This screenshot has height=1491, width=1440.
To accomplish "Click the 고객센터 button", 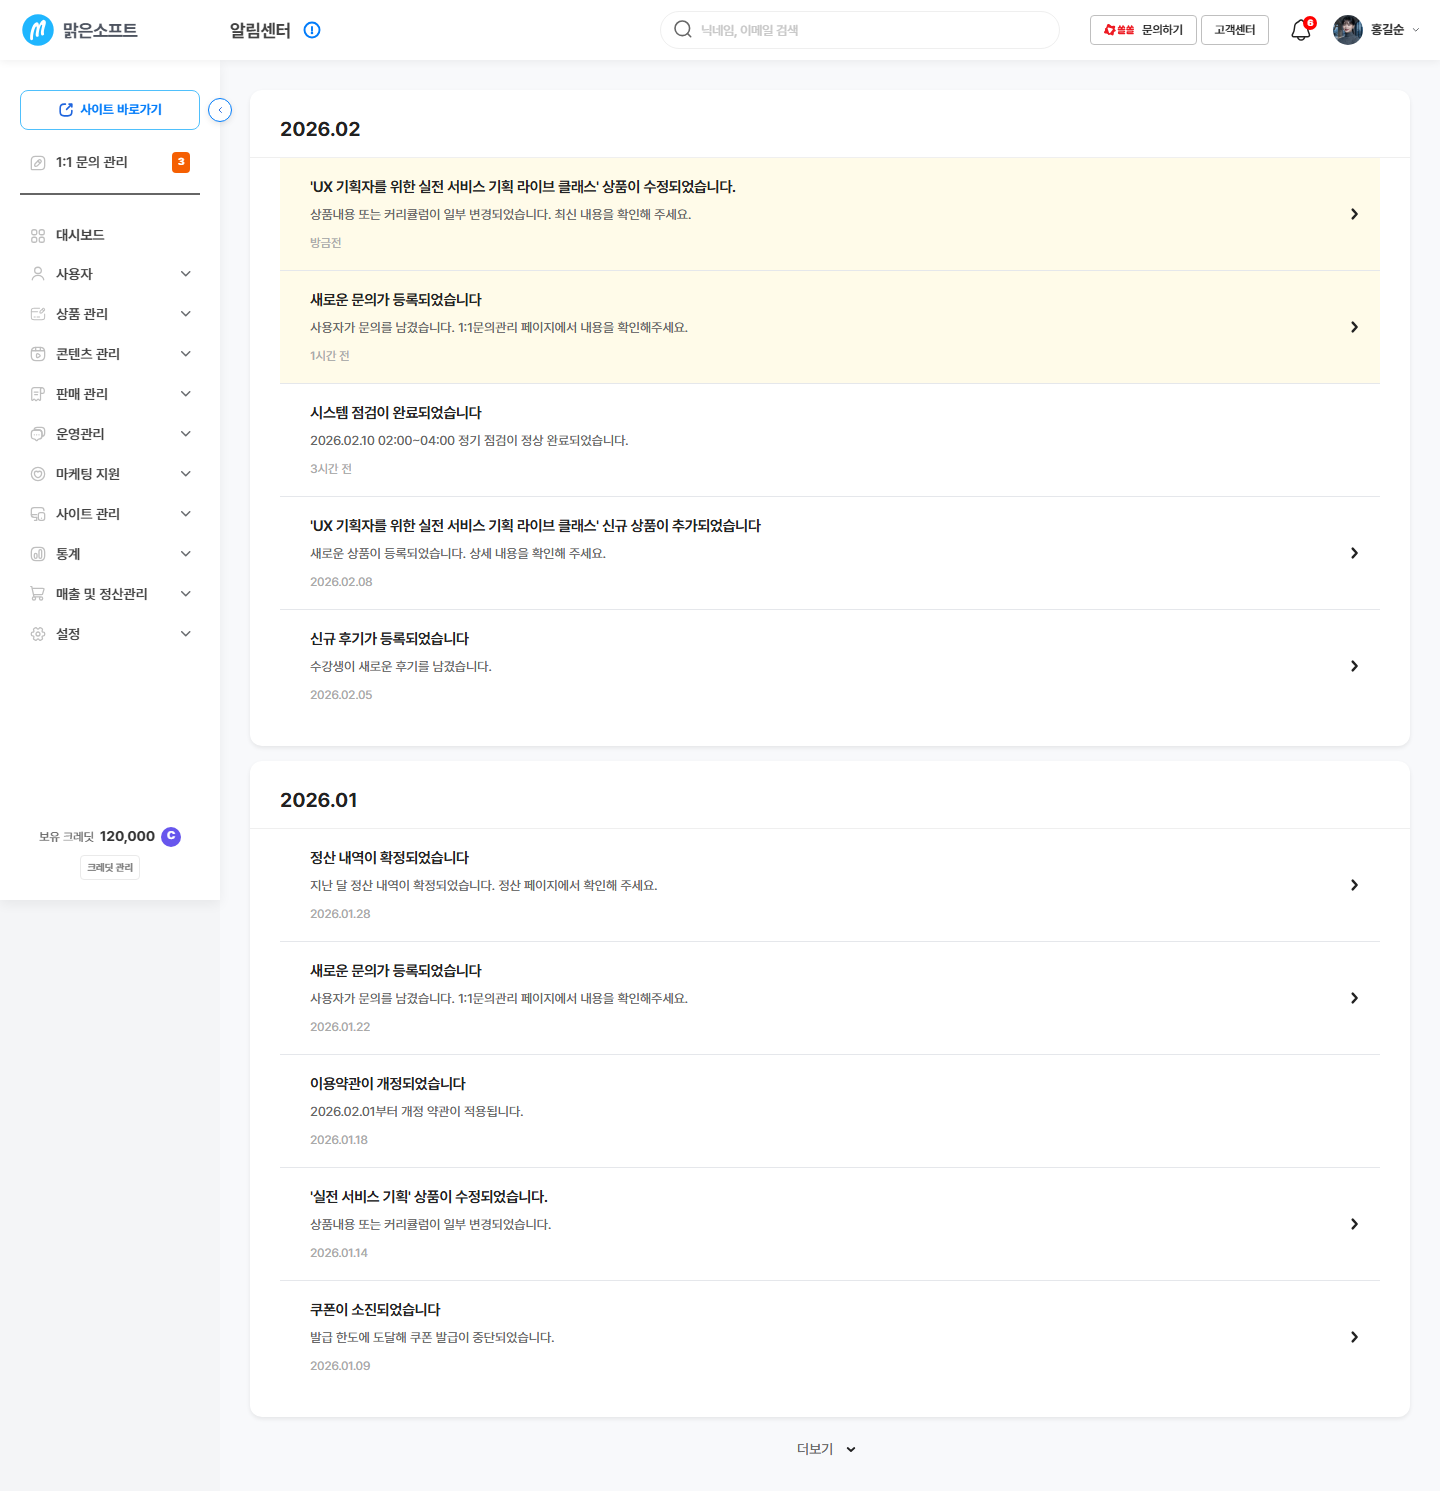I will point(1235,30).
